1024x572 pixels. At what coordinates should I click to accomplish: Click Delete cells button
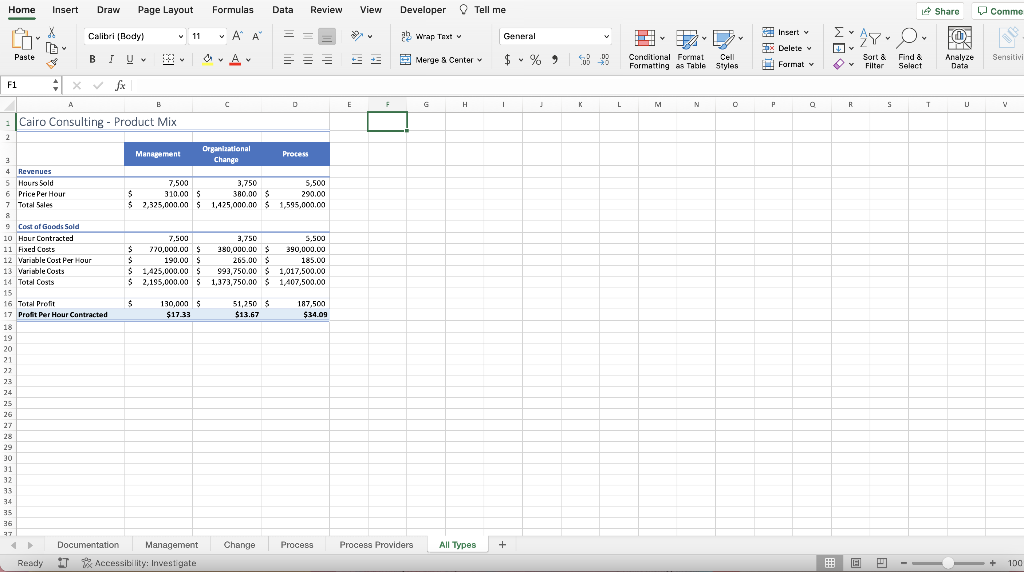(787, 48)
